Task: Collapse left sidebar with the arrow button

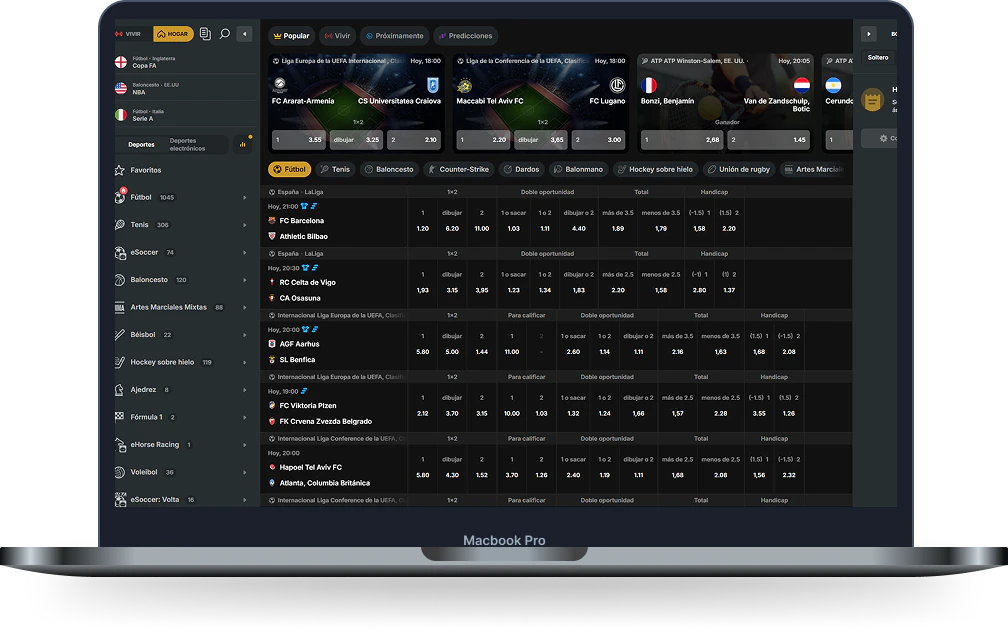Action: [244, 33]
